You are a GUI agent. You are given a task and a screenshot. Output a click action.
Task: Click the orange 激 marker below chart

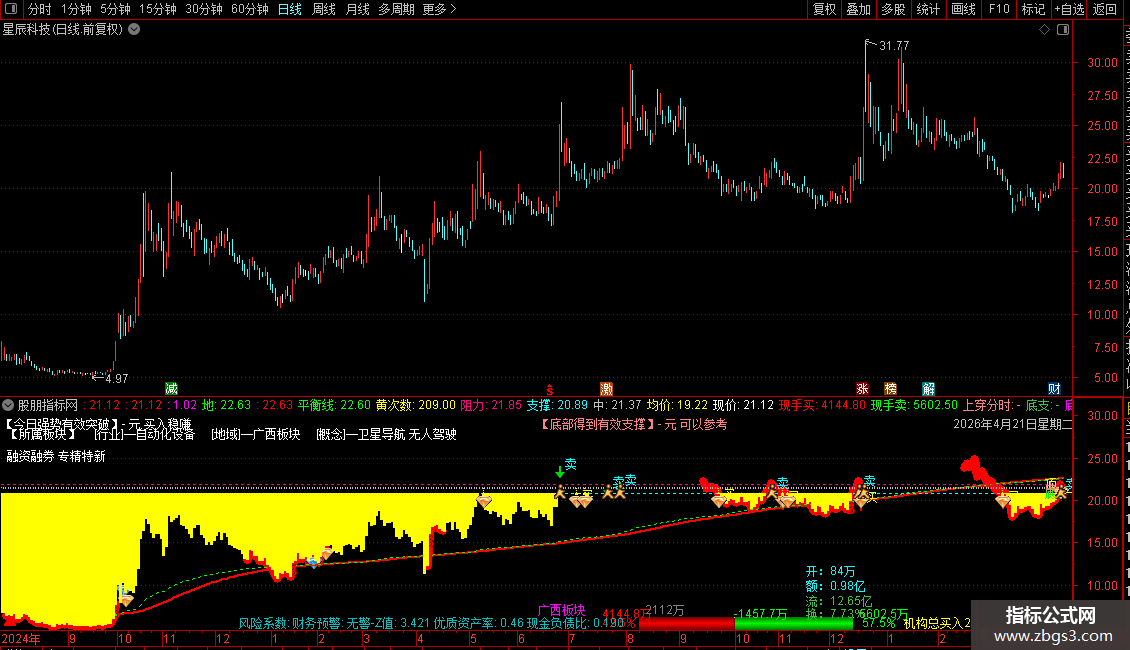pyautogui.click(x=606, y=389)
